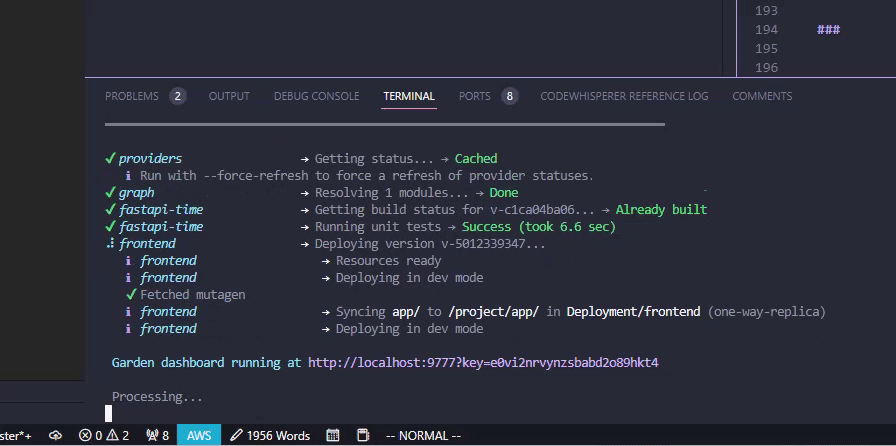Click line number 195 in editor gutter
Image resolution: width=896 pixels, height=446 pixels.
766,49
